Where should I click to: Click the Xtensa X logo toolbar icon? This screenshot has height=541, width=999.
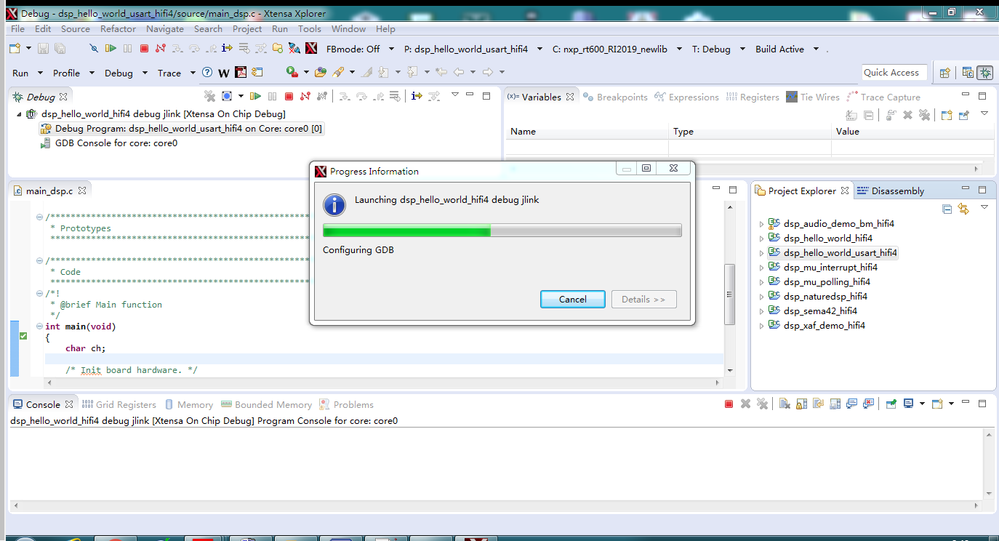click(311, 48)
